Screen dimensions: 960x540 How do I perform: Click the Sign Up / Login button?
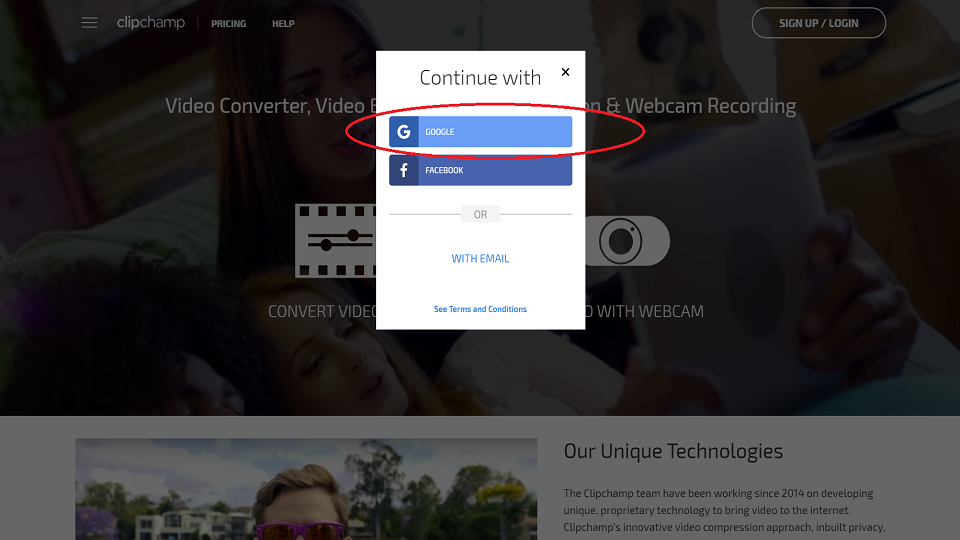coord(819,23)
